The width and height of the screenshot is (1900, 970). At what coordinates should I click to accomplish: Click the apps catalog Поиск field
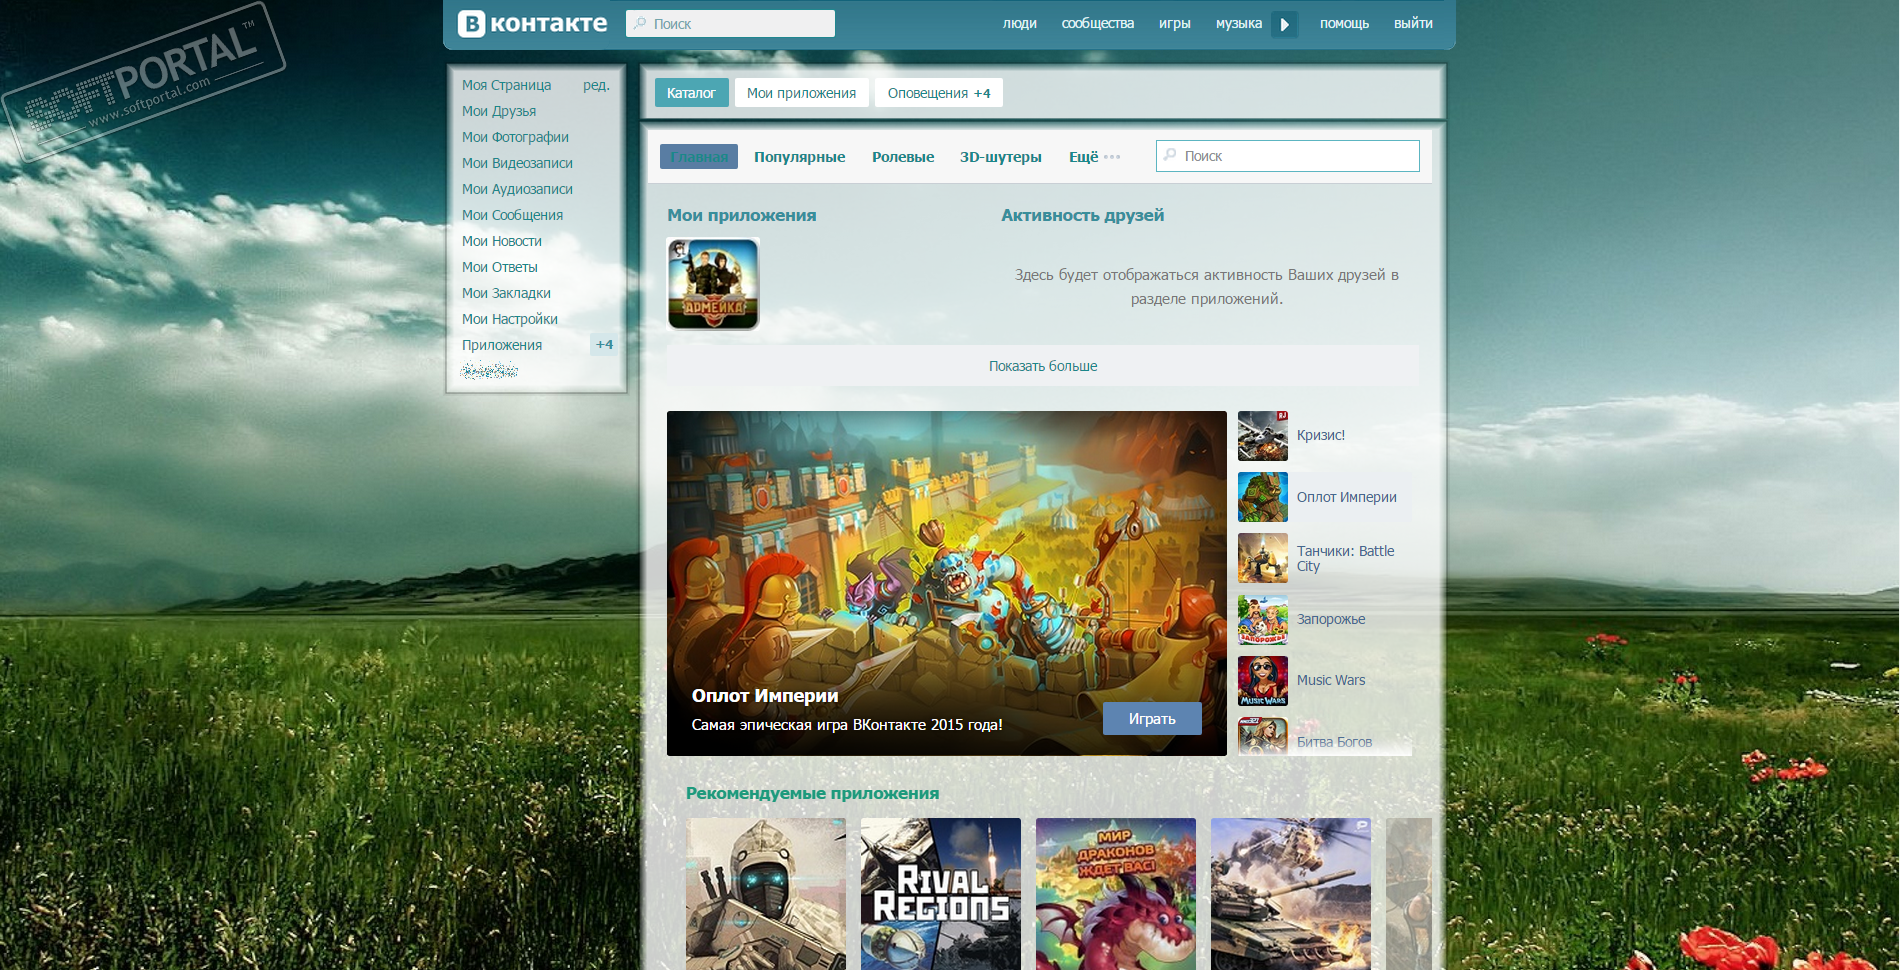click(1288, 156)
